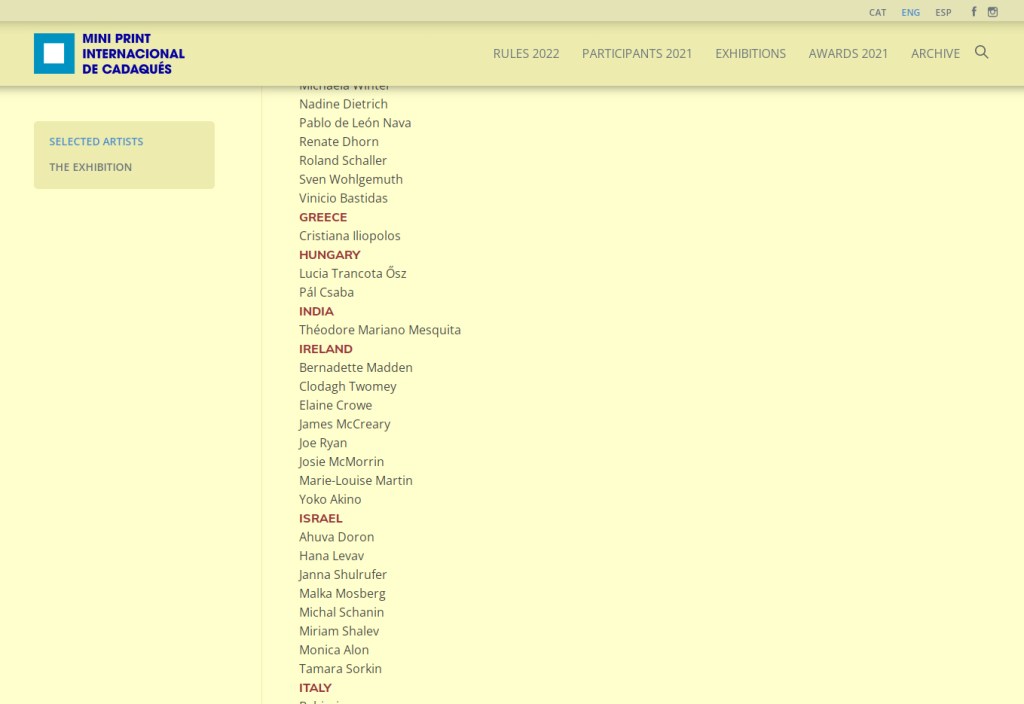Select Selected Artists in sidebar
Viewport: 1024px width, 704px height.
coord(96,142)
